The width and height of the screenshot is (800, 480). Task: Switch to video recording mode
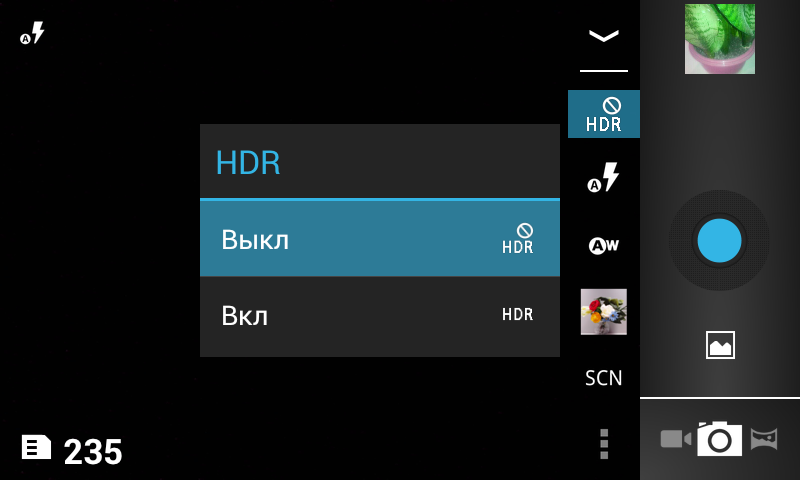click(x=676, y=439)
